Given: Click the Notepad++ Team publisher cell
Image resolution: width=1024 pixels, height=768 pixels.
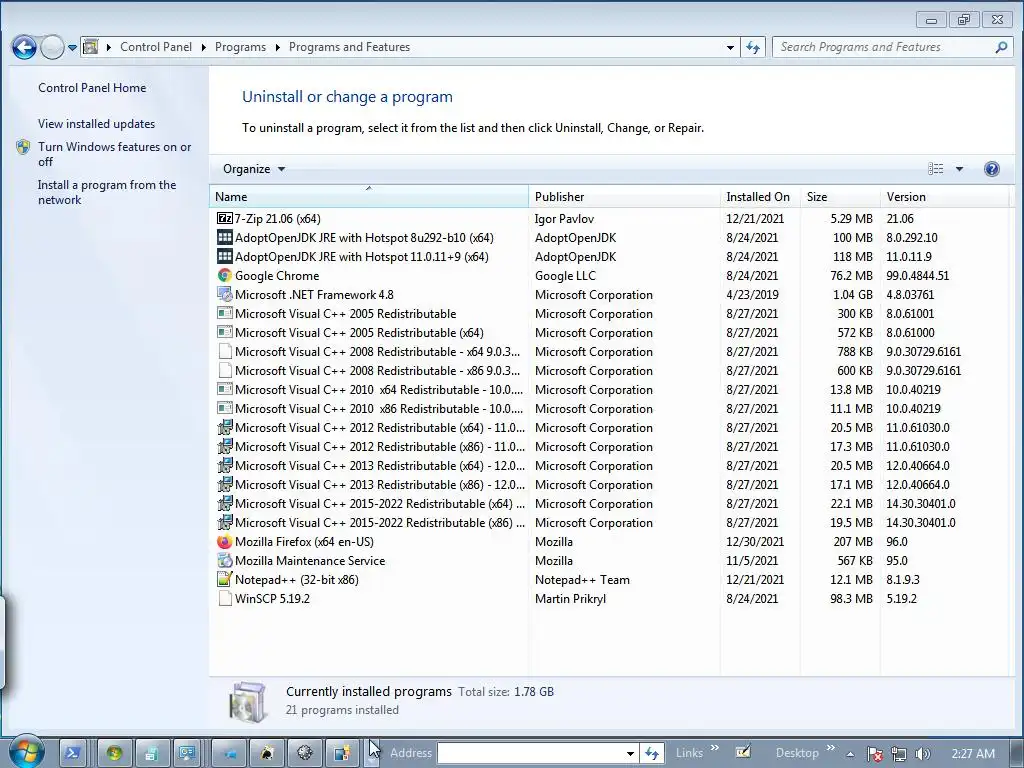Looking at the screenshot, I should tap(583, 580).
